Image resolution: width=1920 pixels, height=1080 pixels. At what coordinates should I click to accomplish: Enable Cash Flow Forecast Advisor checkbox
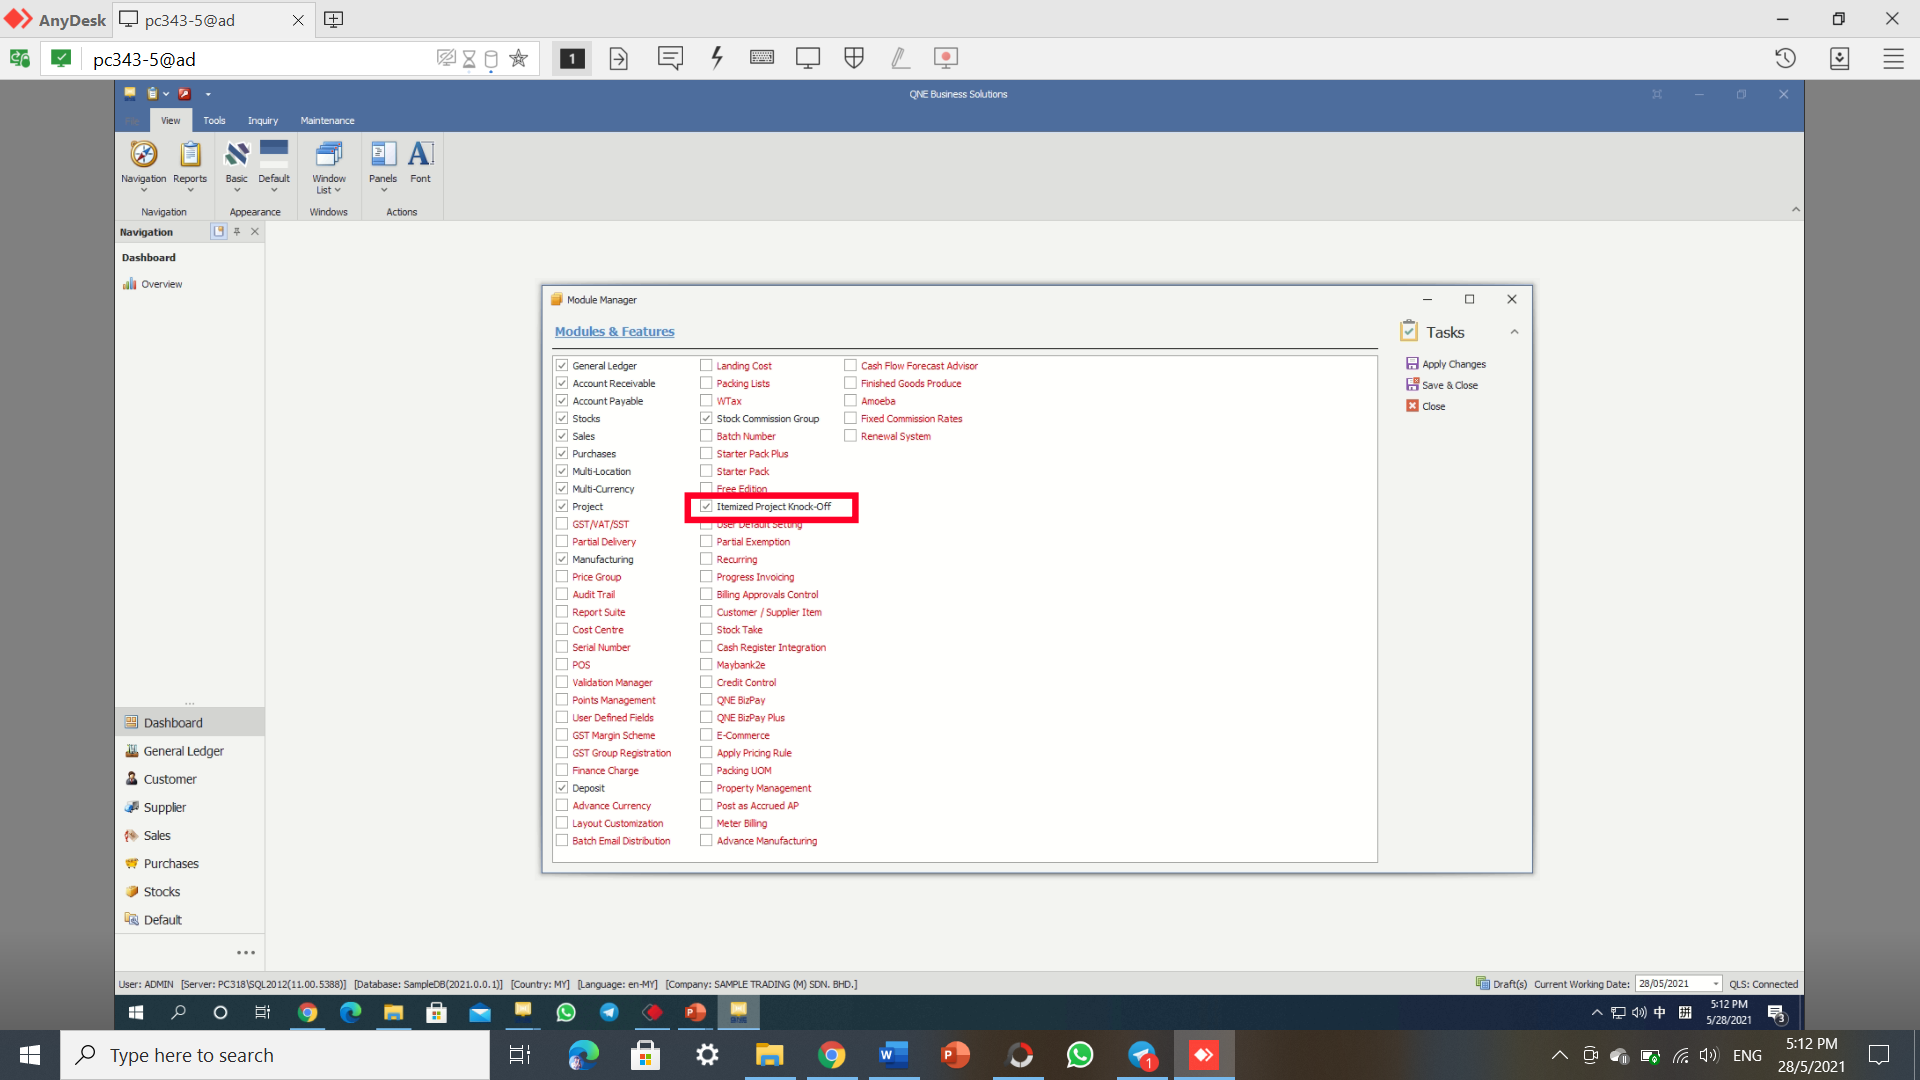pos(850,366)
